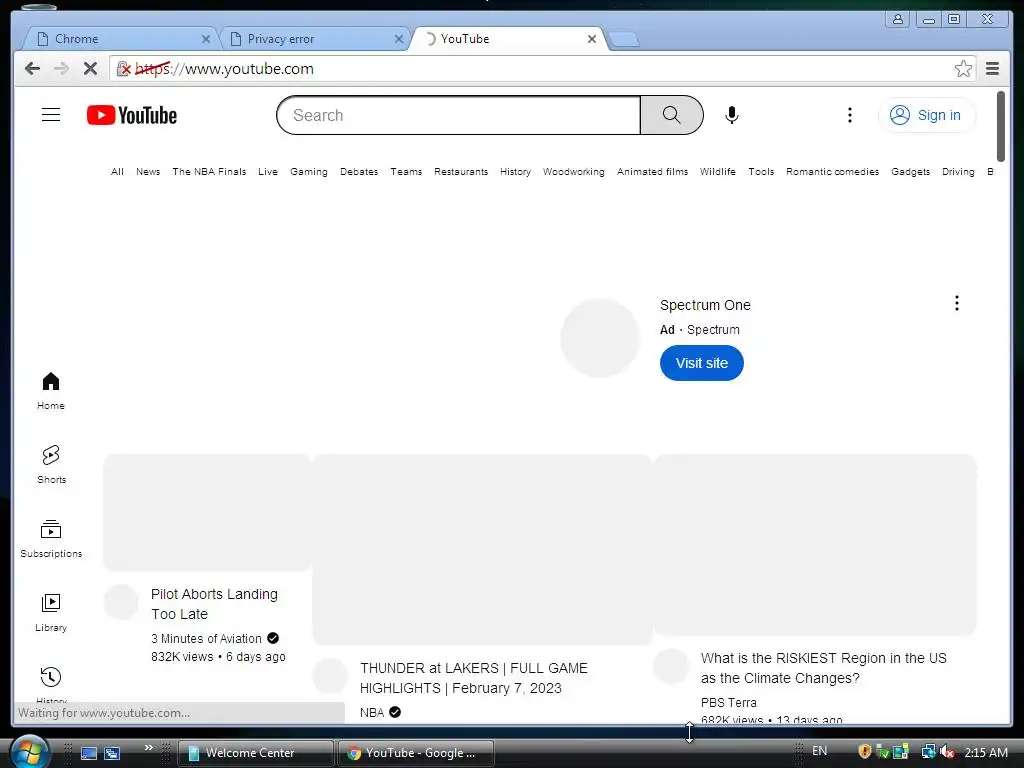This screenshot has width=1024, height=768.
Task: Open Chrome user profile button
Action: click(898, 19)
